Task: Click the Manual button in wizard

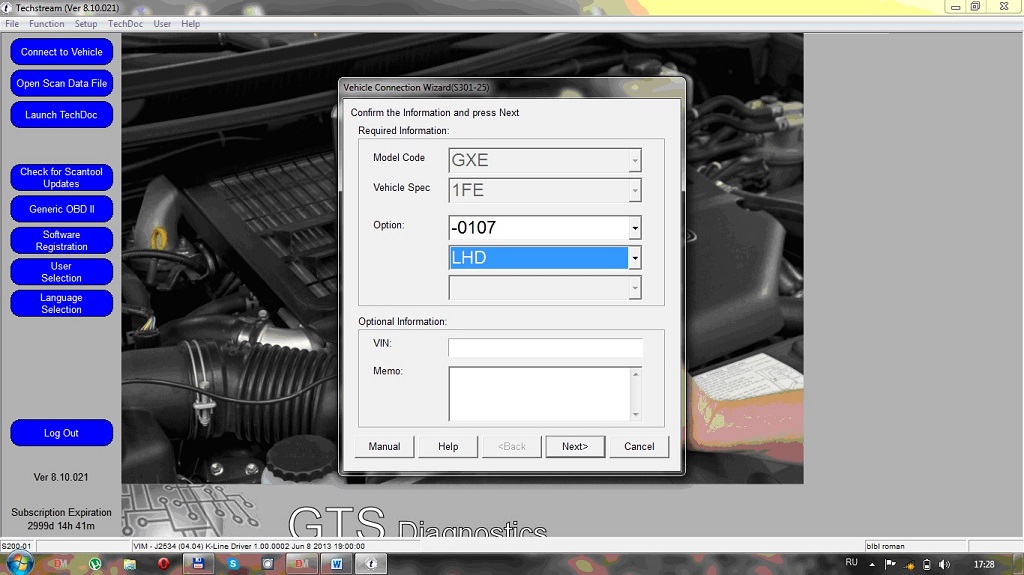Action: click(x=384, y=446)
